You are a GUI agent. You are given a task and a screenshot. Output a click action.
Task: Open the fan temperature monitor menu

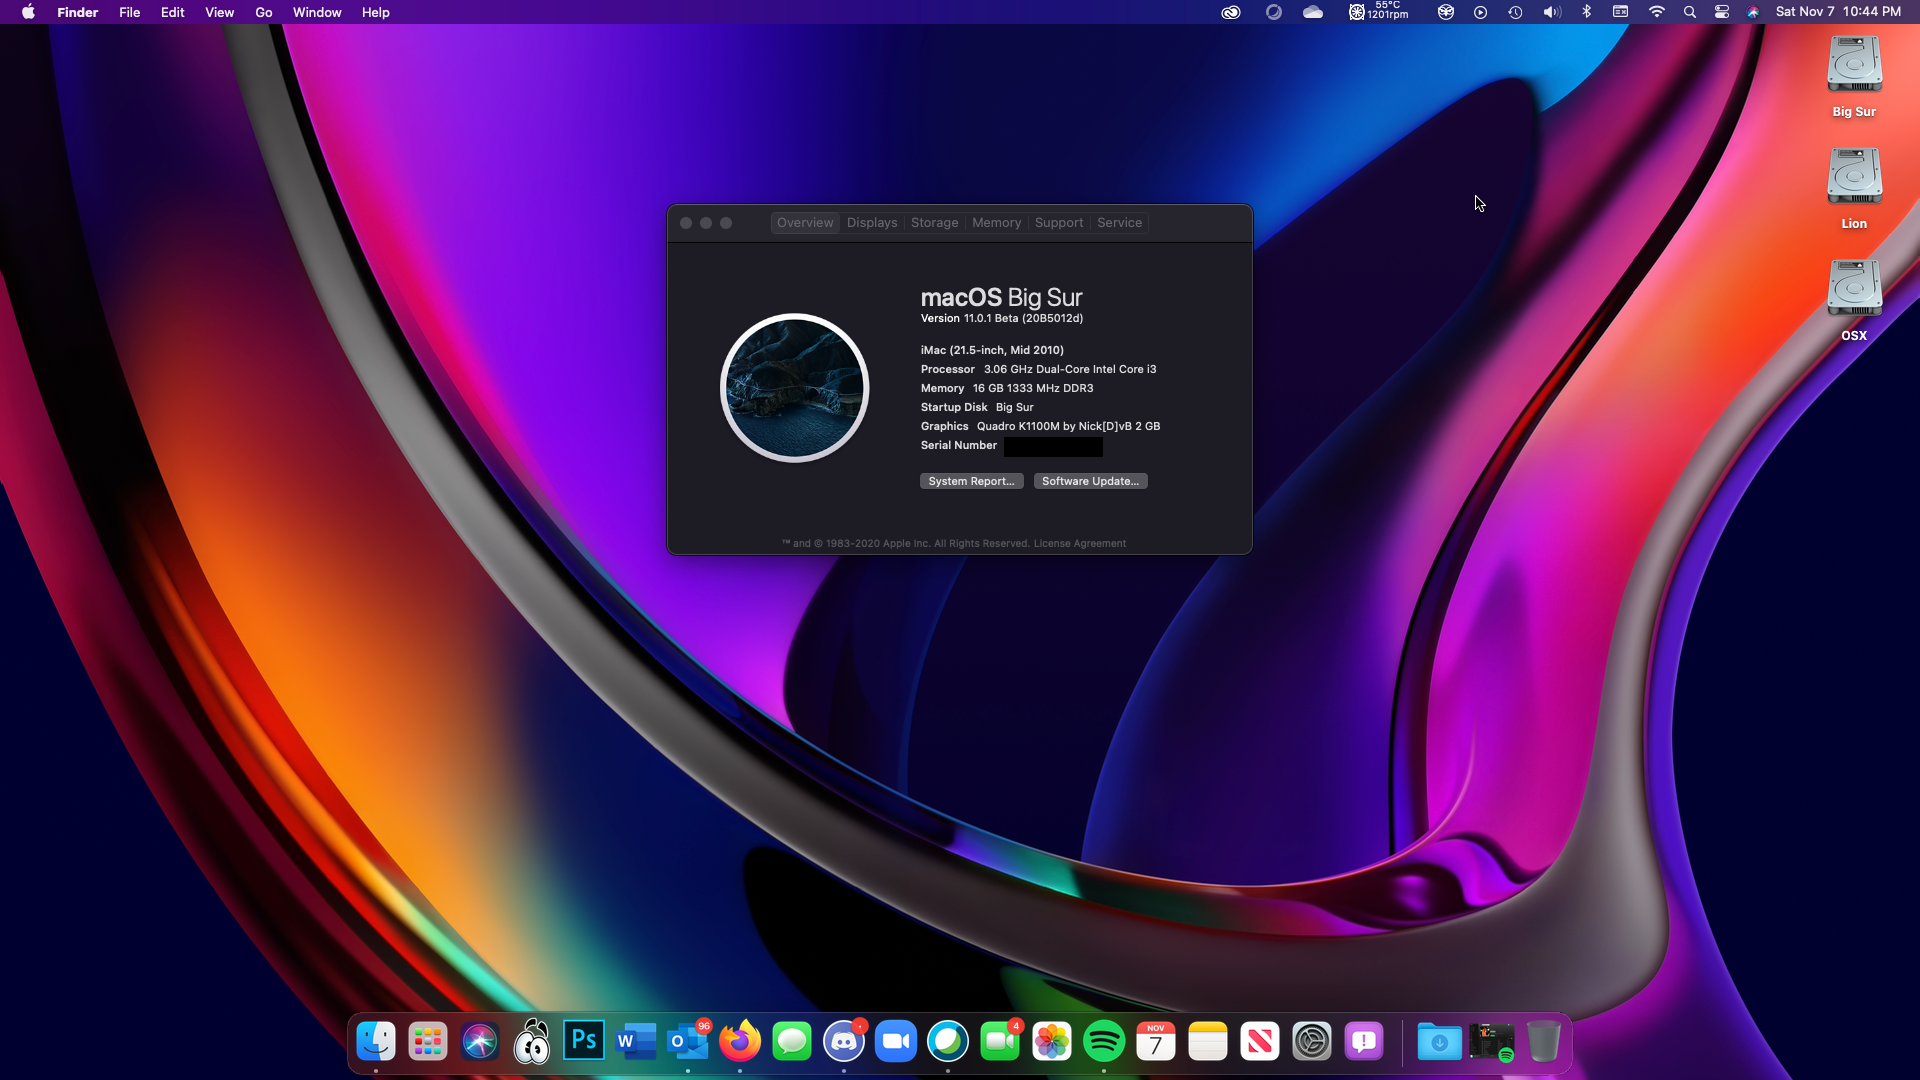pos(1378,12)
